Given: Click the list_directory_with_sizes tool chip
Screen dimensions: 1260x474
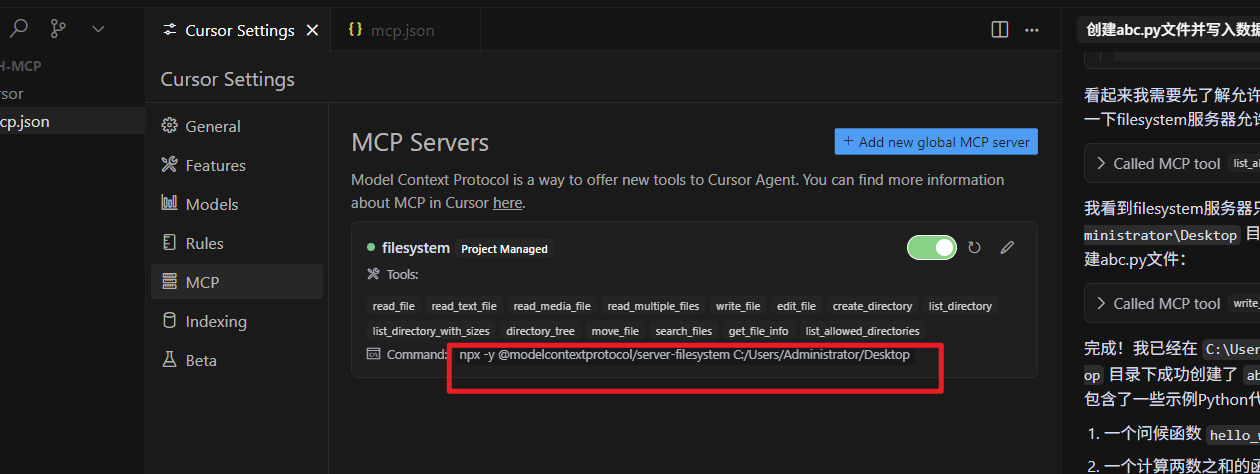Looking at the screenshot, I should pos(431,331).
